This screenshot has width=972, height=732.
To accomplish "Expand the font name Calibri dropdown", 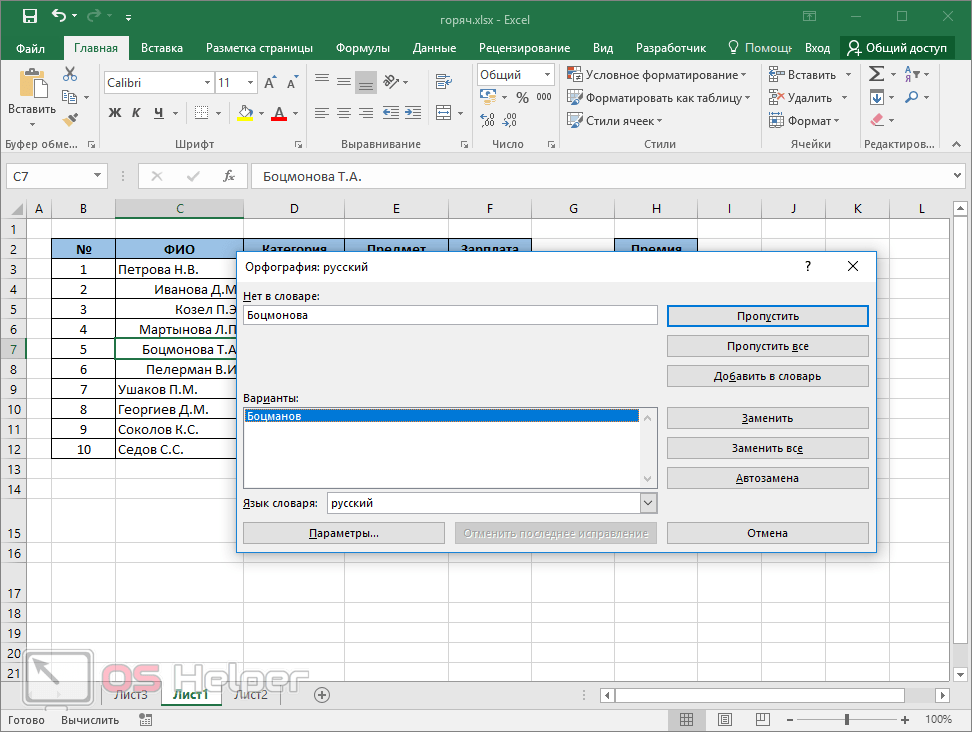I will (208, 83).
